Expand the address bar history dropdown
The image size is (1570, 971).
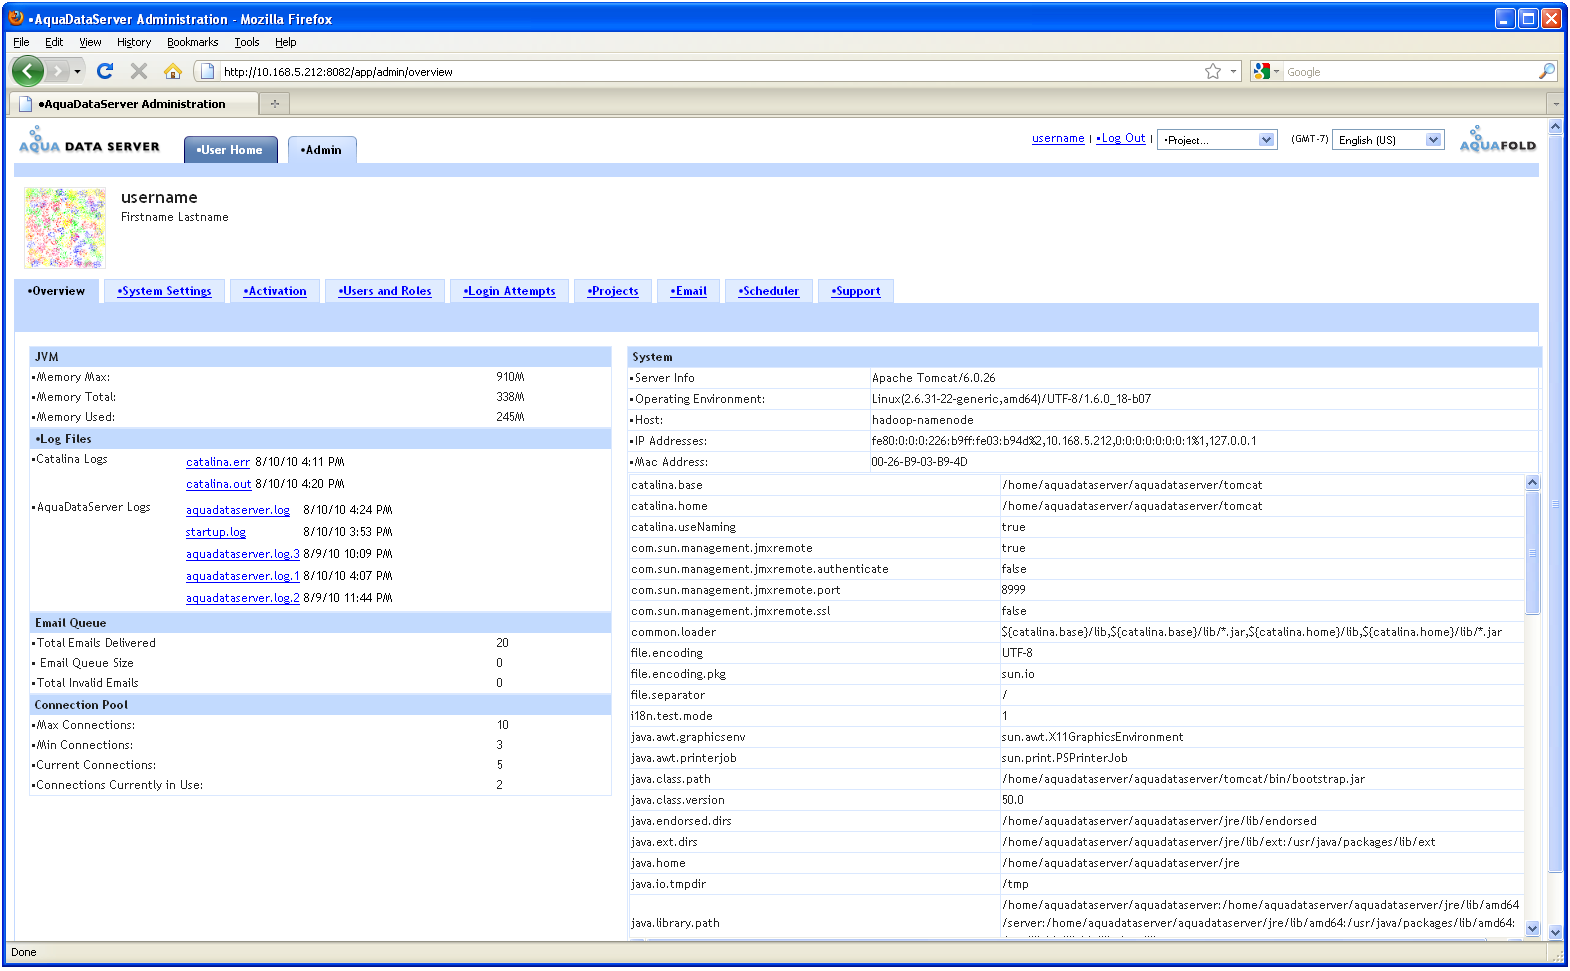tap(1234, 71)
